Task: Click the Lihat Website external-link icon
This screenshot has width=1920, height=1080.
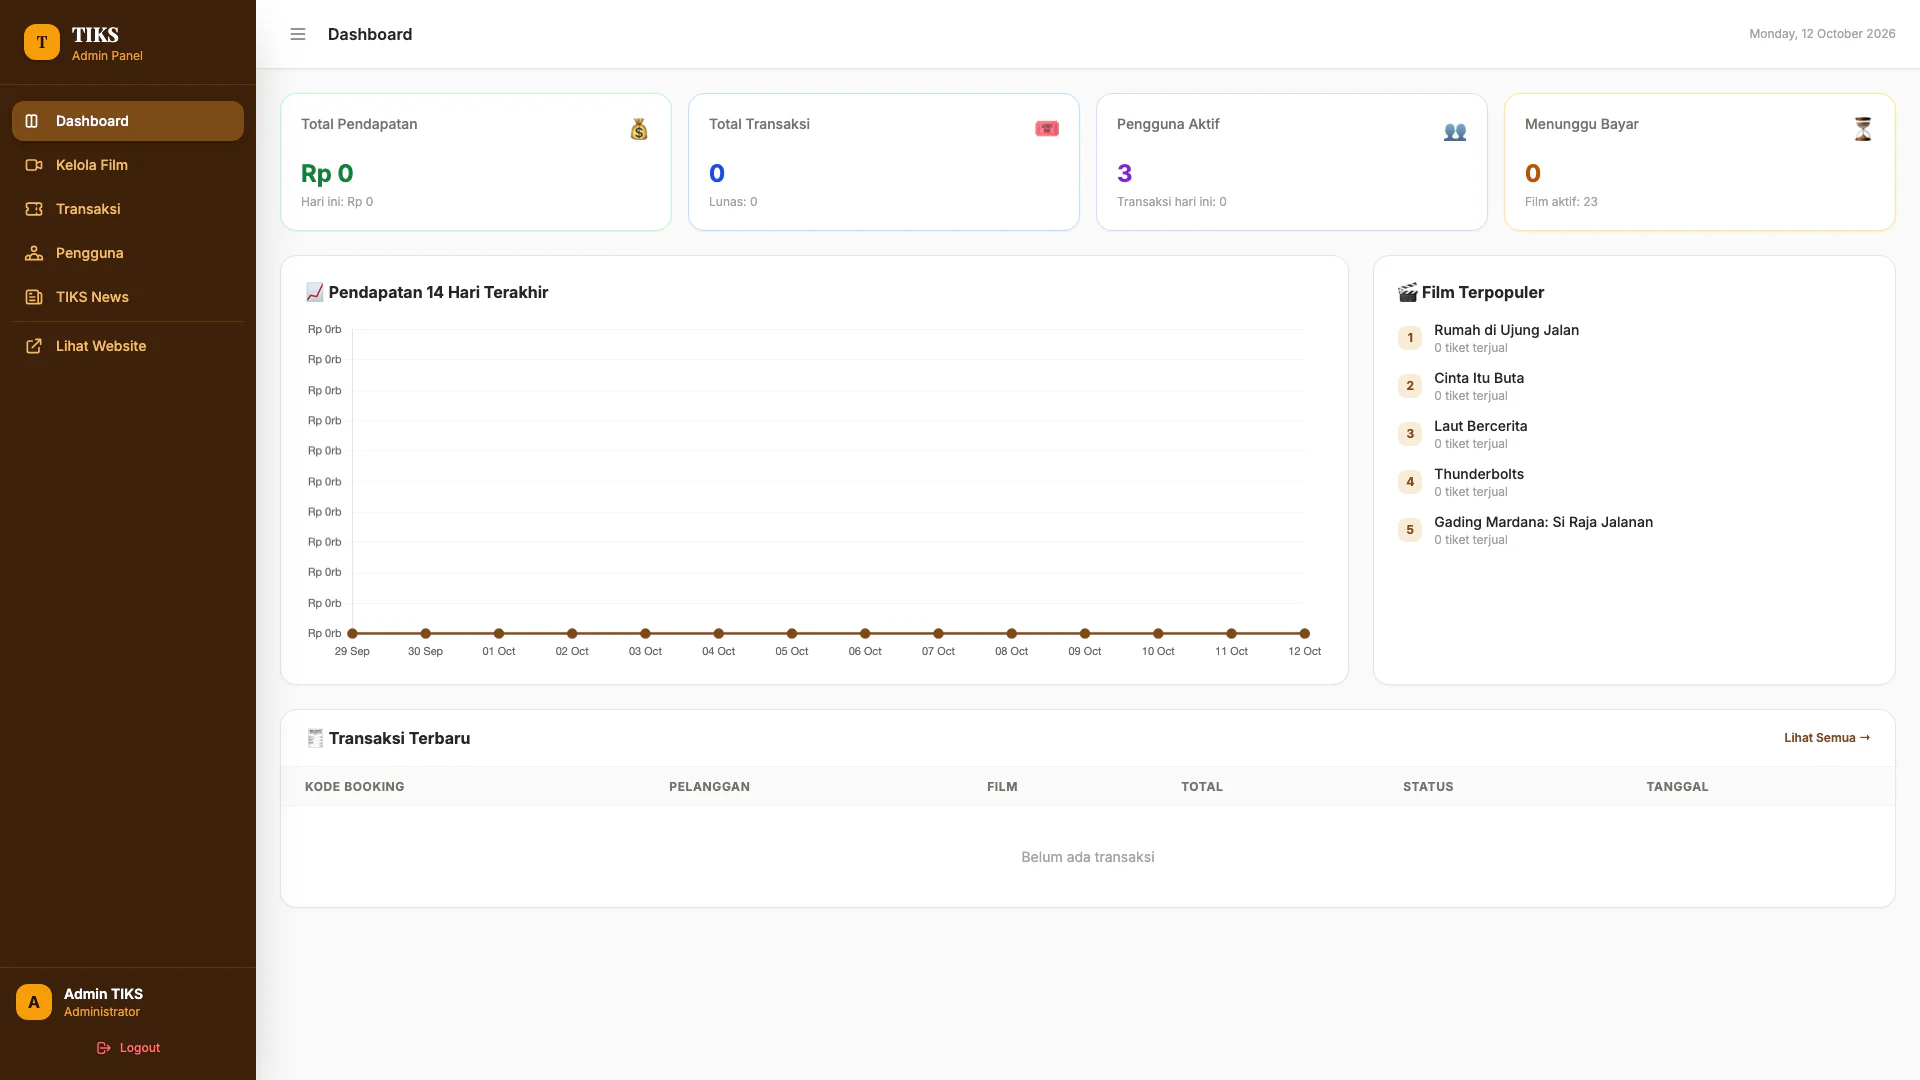Action: click(34, 346)
